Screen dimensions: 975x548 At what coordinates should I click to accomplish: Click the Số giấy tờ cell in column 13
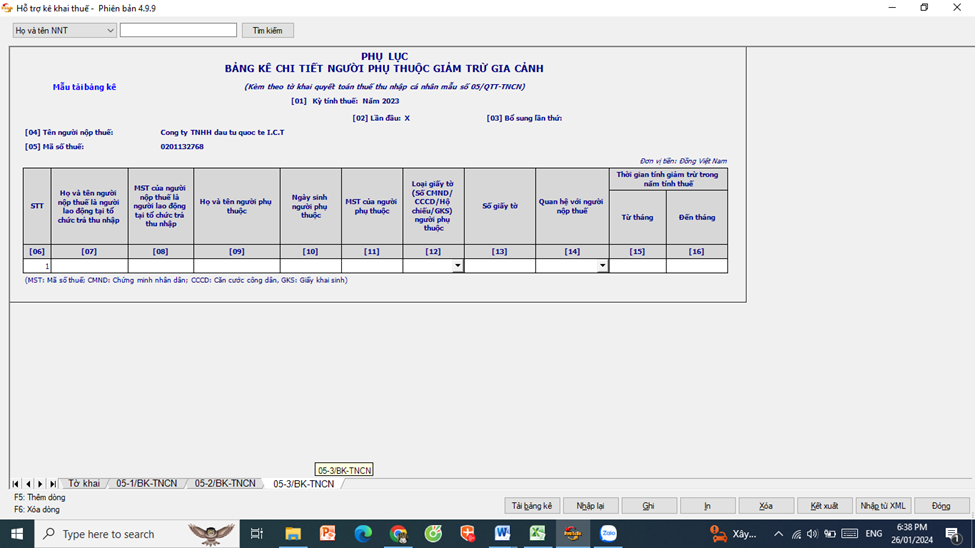500,266
